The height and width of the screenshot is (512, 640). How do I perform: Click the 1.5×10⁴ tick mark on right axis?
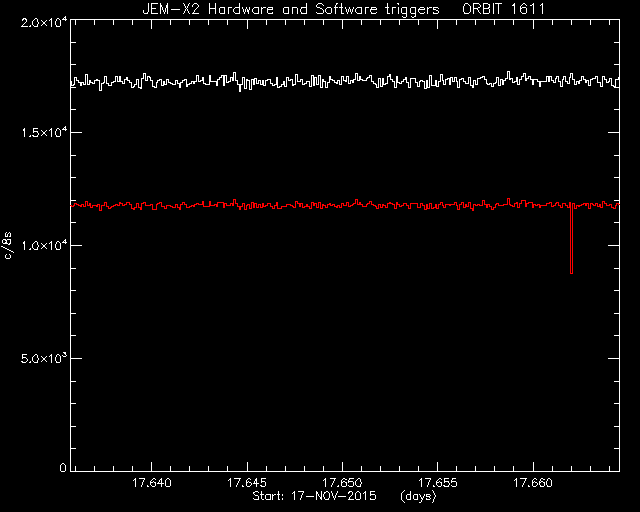click(614, 132)
